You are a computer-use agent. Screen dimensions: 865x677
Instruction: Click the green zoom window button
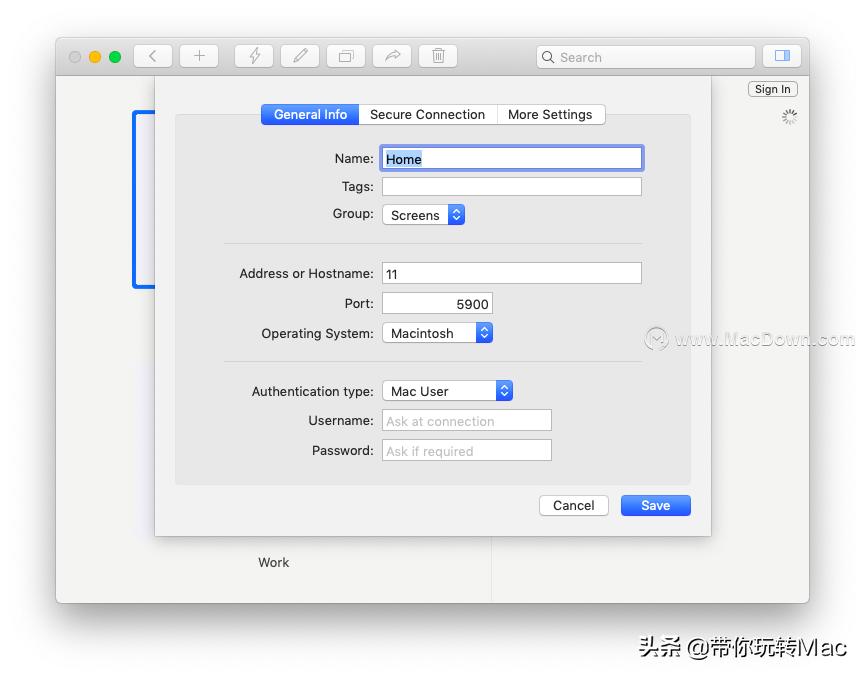[115, 57]
